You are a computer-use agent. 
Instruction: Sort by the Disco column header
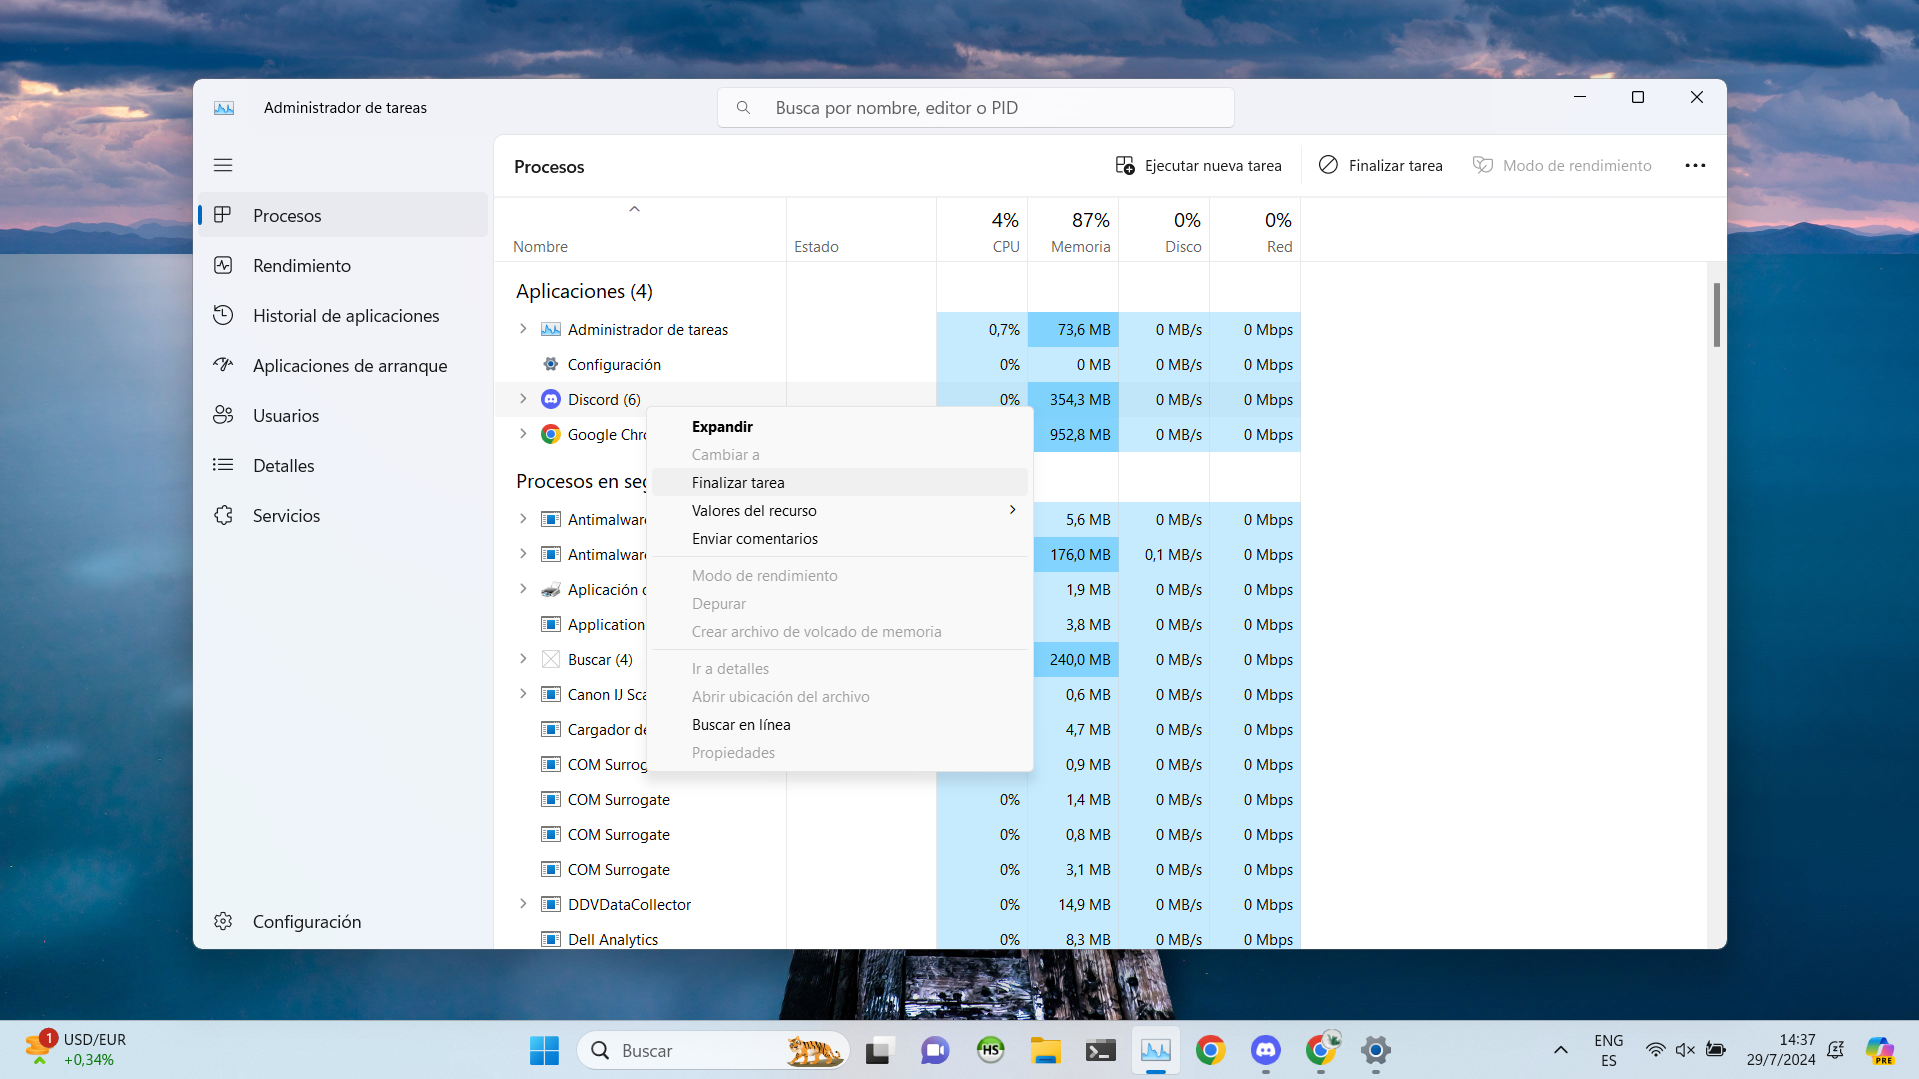click(1164, 230)
